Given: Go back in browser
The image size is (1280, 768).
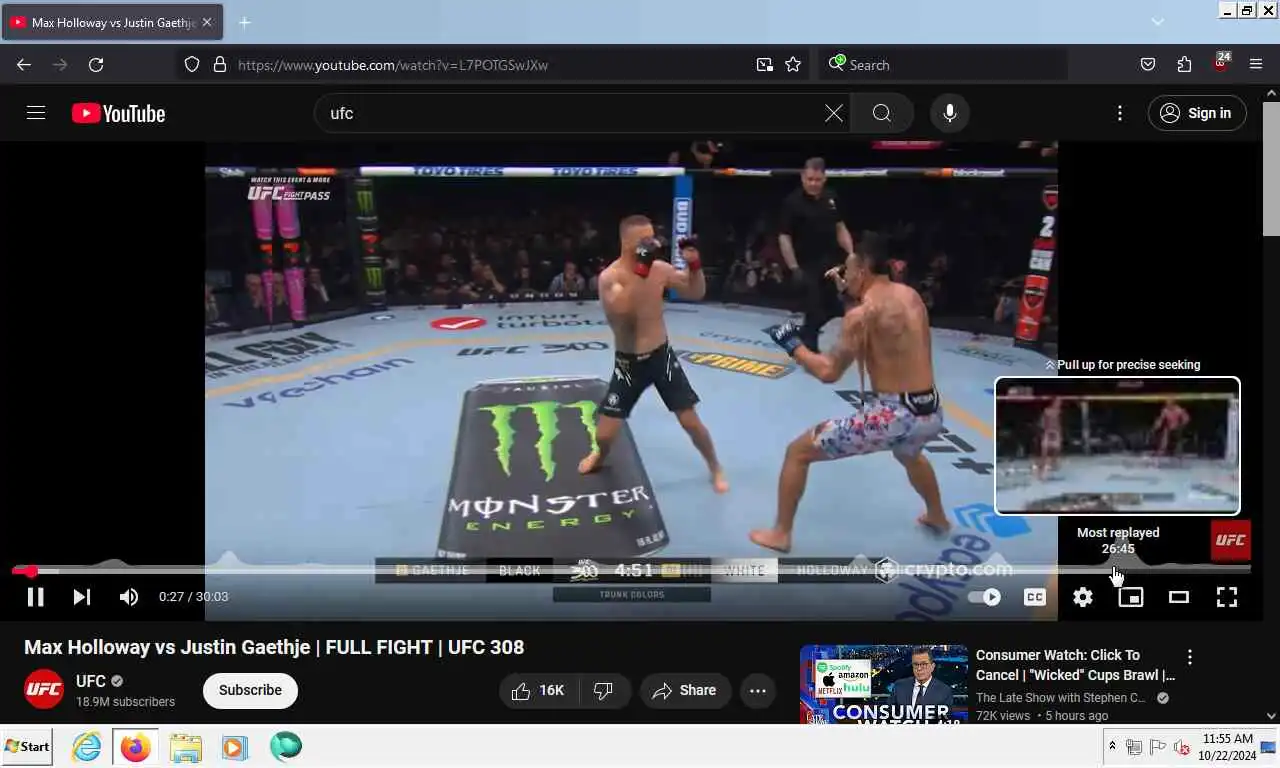Looking at the screenshot, I should (24, 64).
